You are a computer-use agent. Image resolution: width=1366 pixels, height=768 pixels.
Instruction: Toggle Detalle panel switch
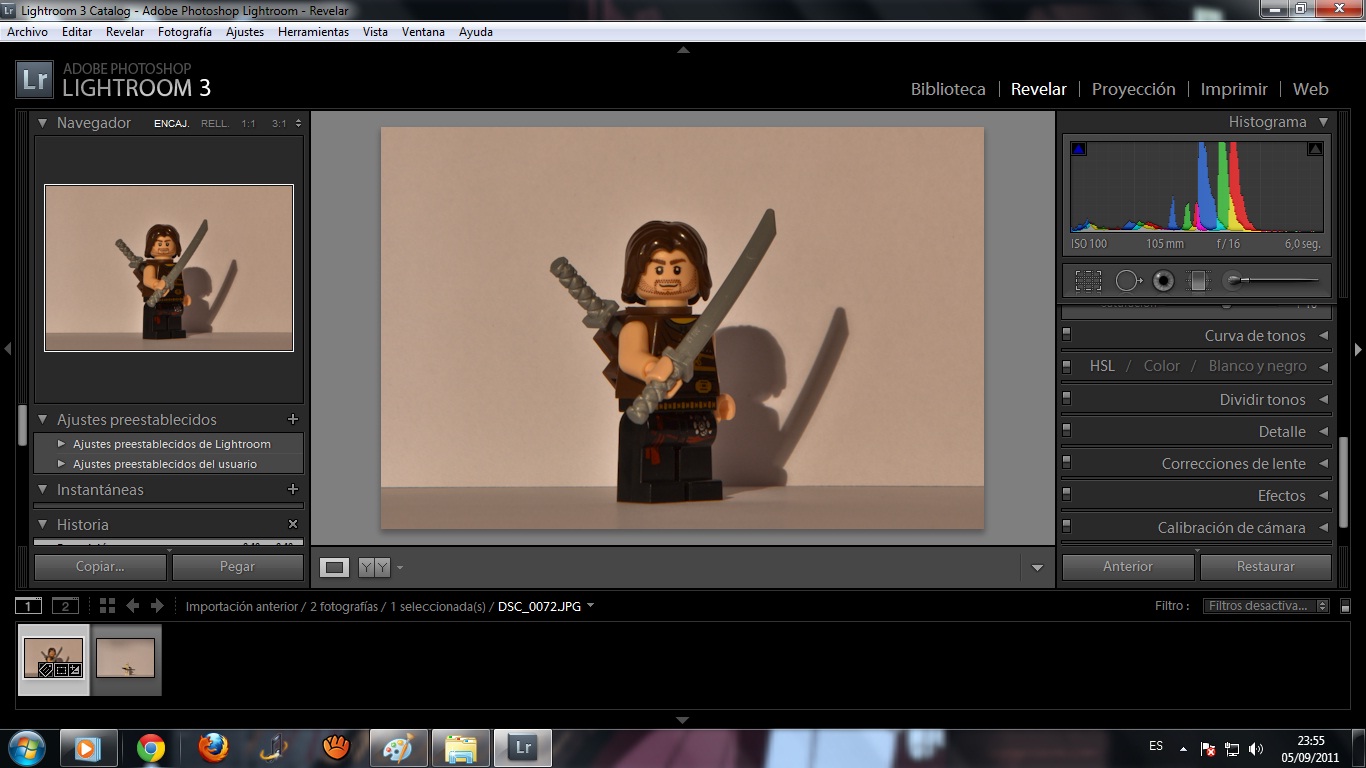click(x=1066, y=430)
